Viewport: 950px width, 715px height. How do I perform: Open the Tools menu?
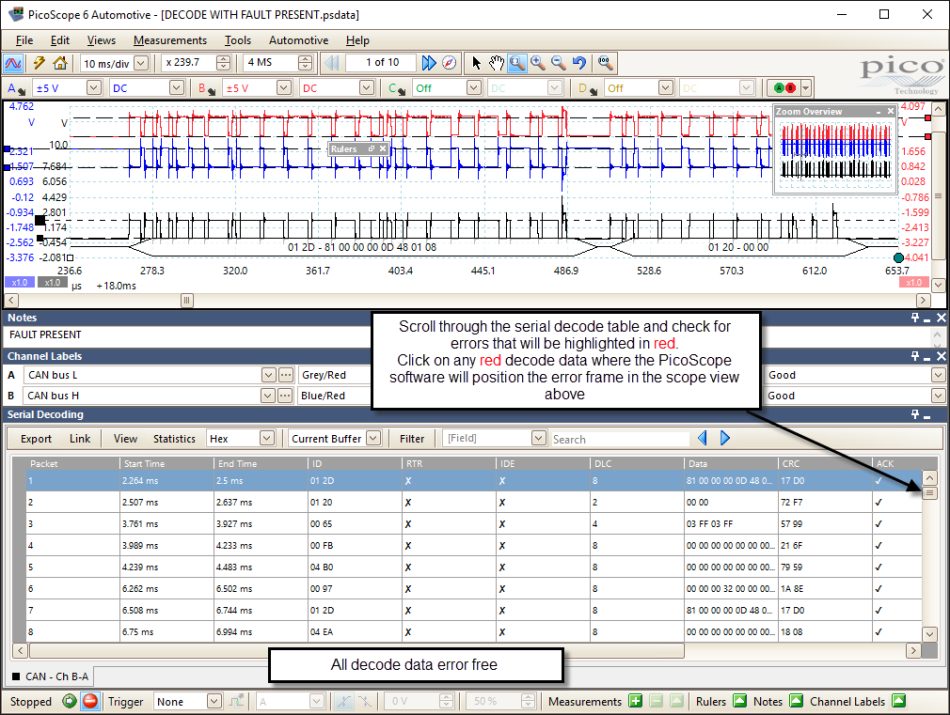point(238,41)
